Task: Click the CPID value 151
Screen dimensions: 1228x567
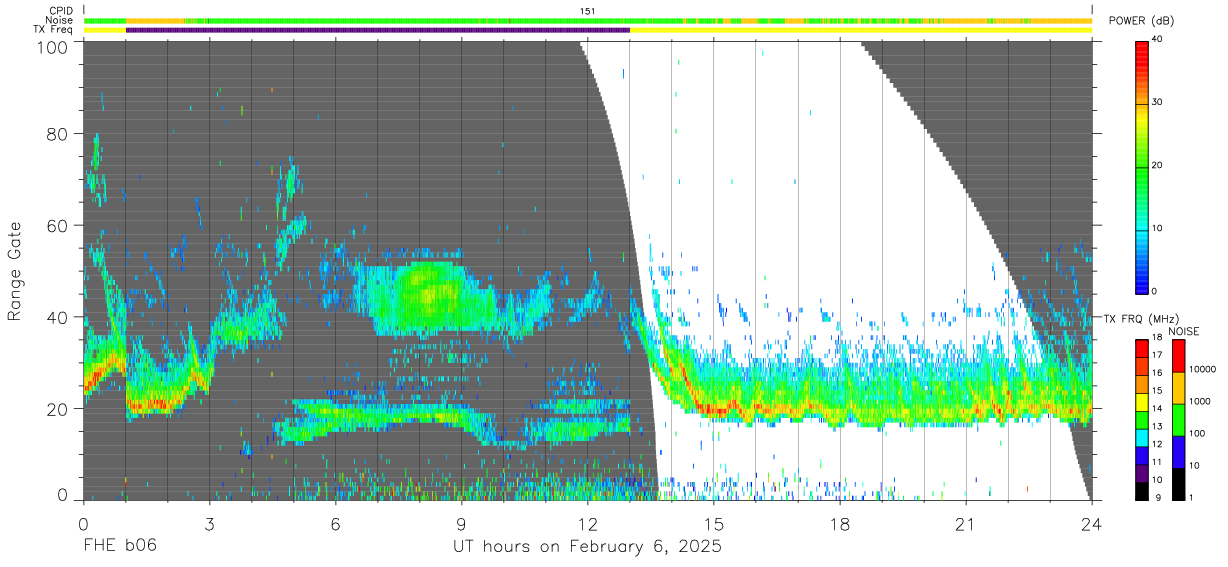Action: [588, 11]
